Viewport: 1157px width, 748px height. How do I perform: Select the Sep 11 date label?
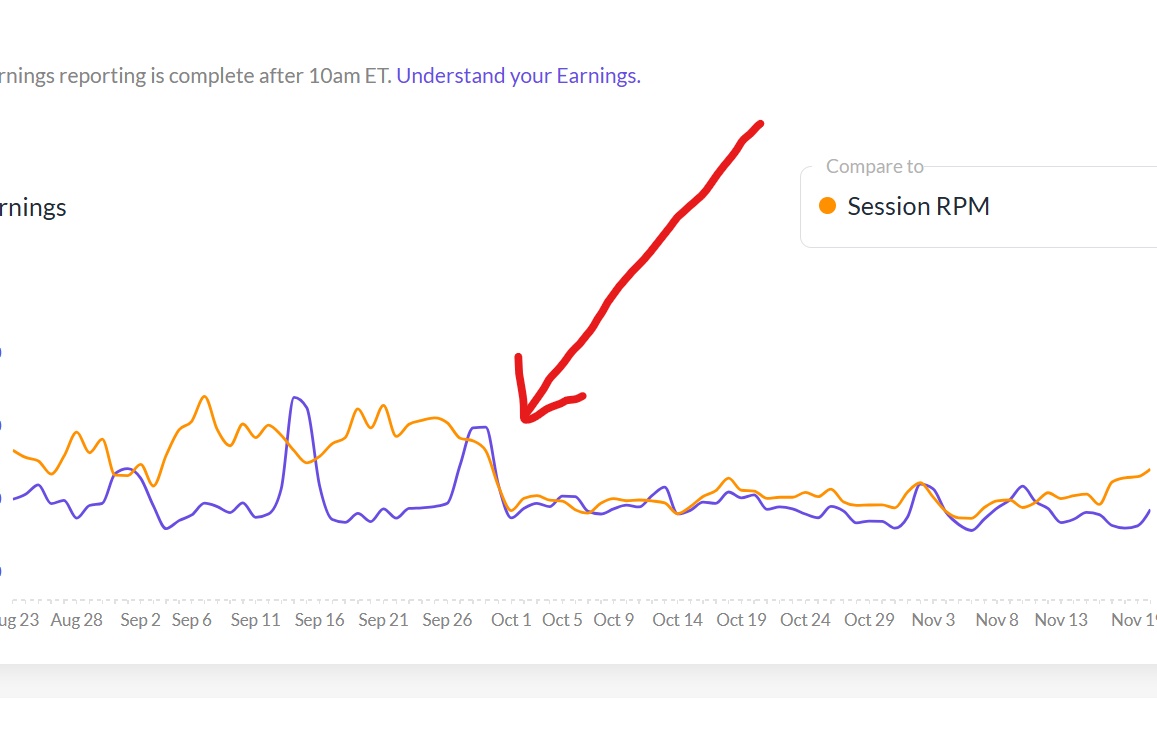[x=255, y=620]
